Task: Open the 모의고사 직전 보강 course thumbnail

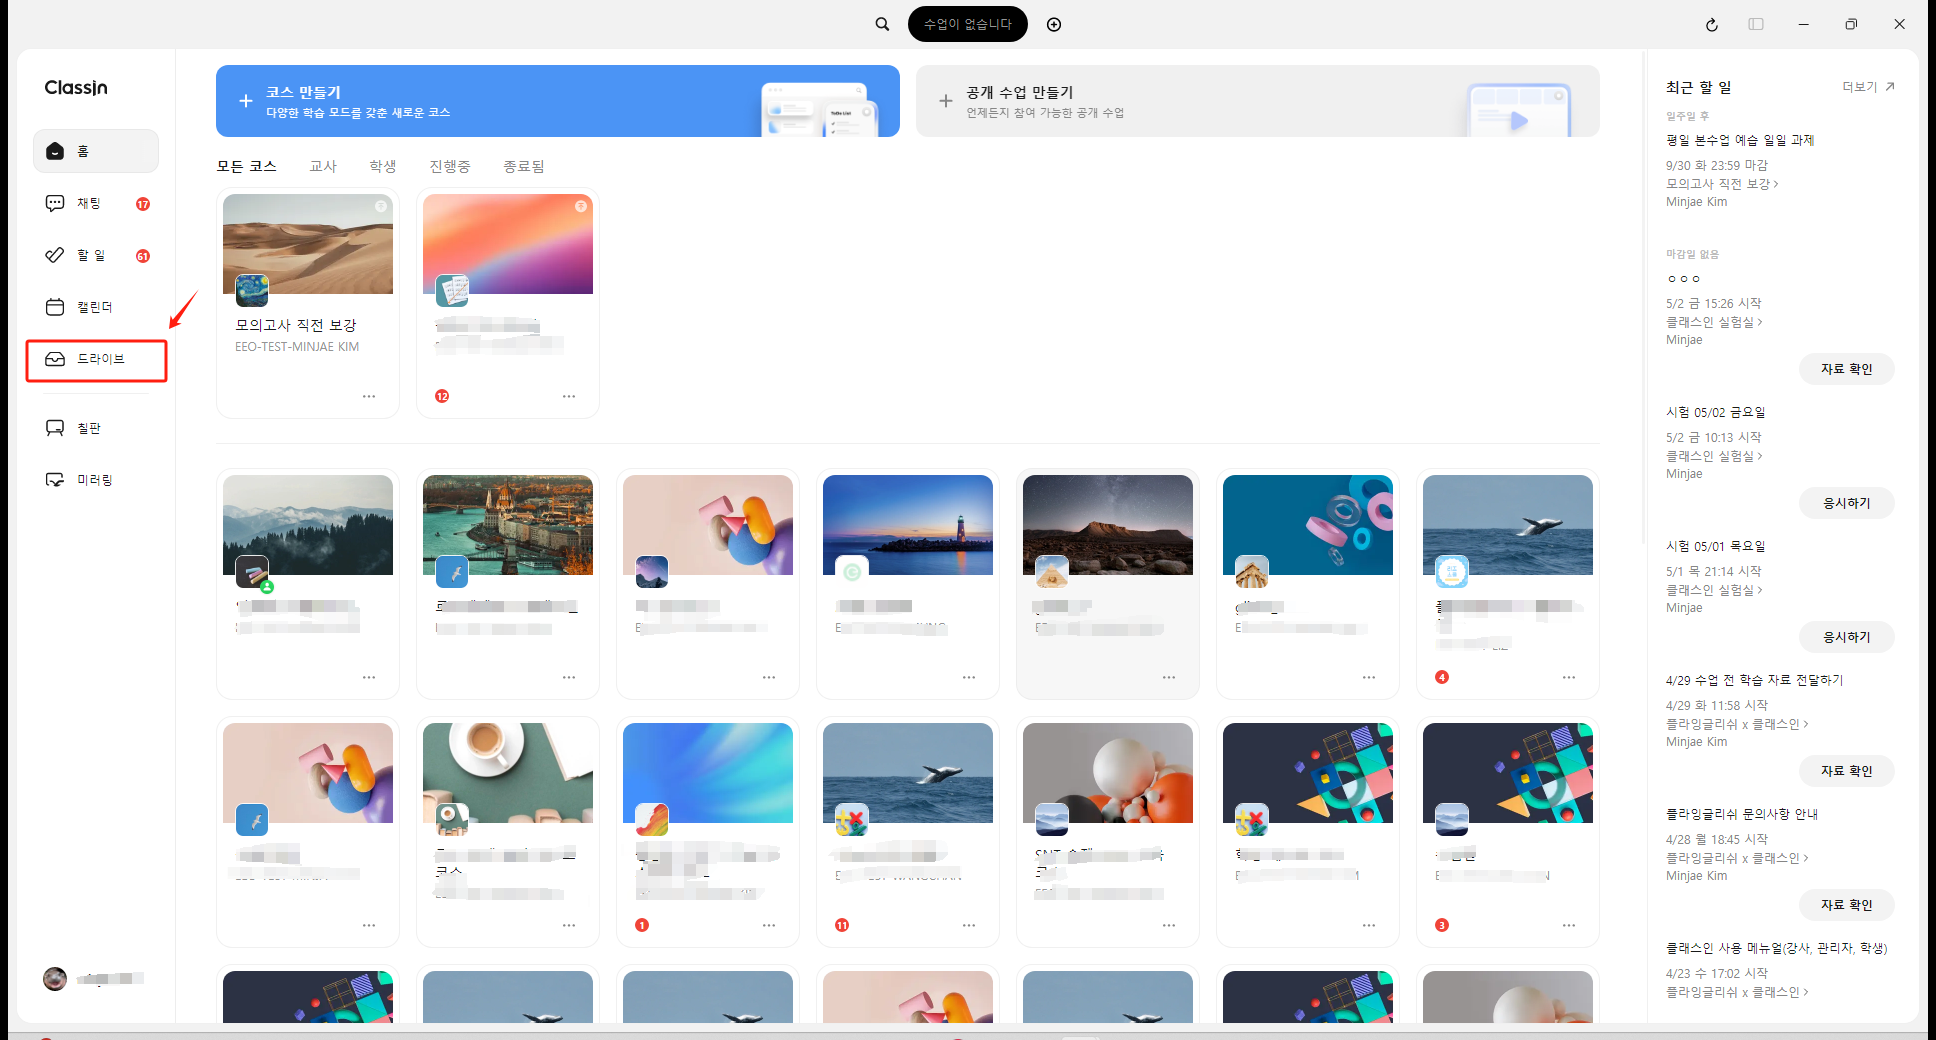Action: click(x=308, y=244)
